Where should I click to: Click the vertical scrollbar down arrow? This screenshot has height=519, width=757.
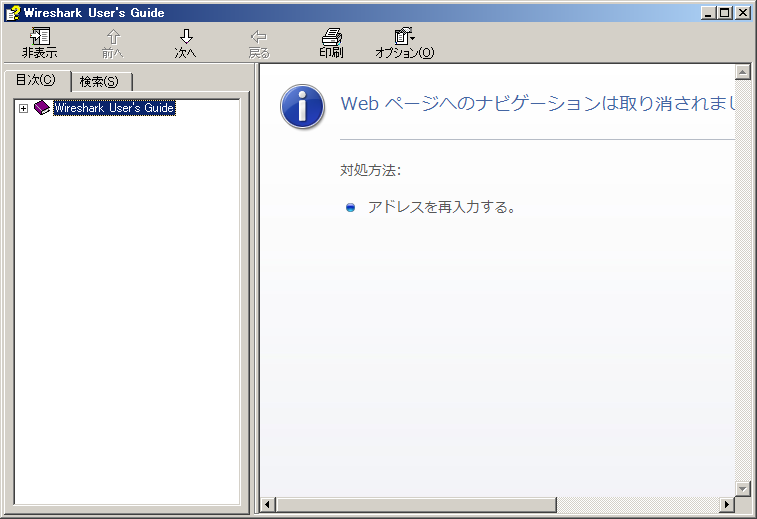tap(743, 488)
